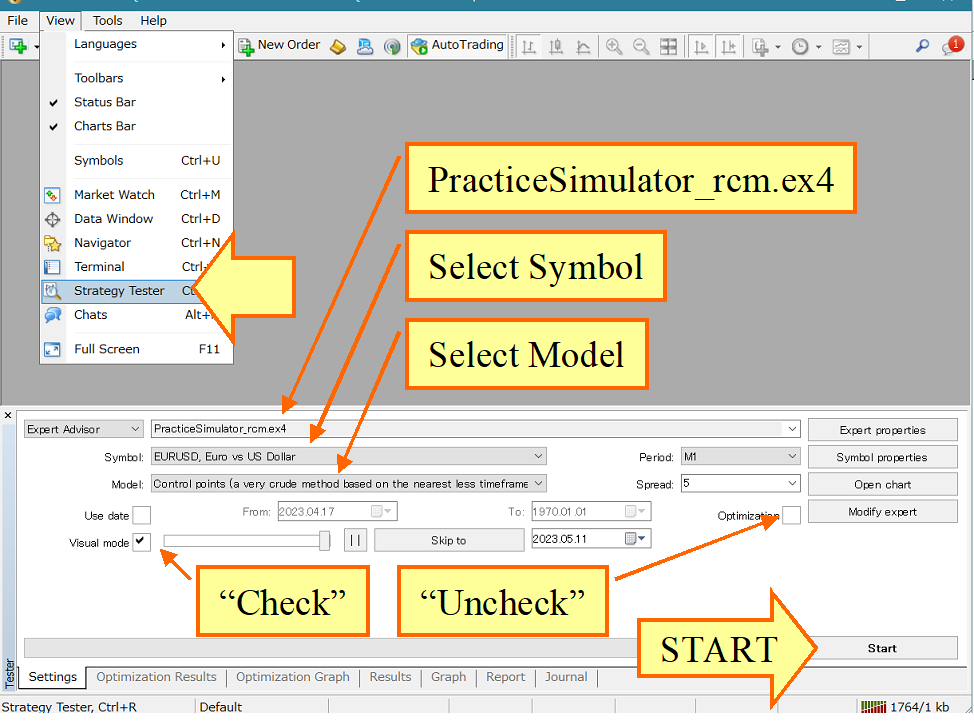
Task: Open Terminal from View menu
Action: coord(137,267)
